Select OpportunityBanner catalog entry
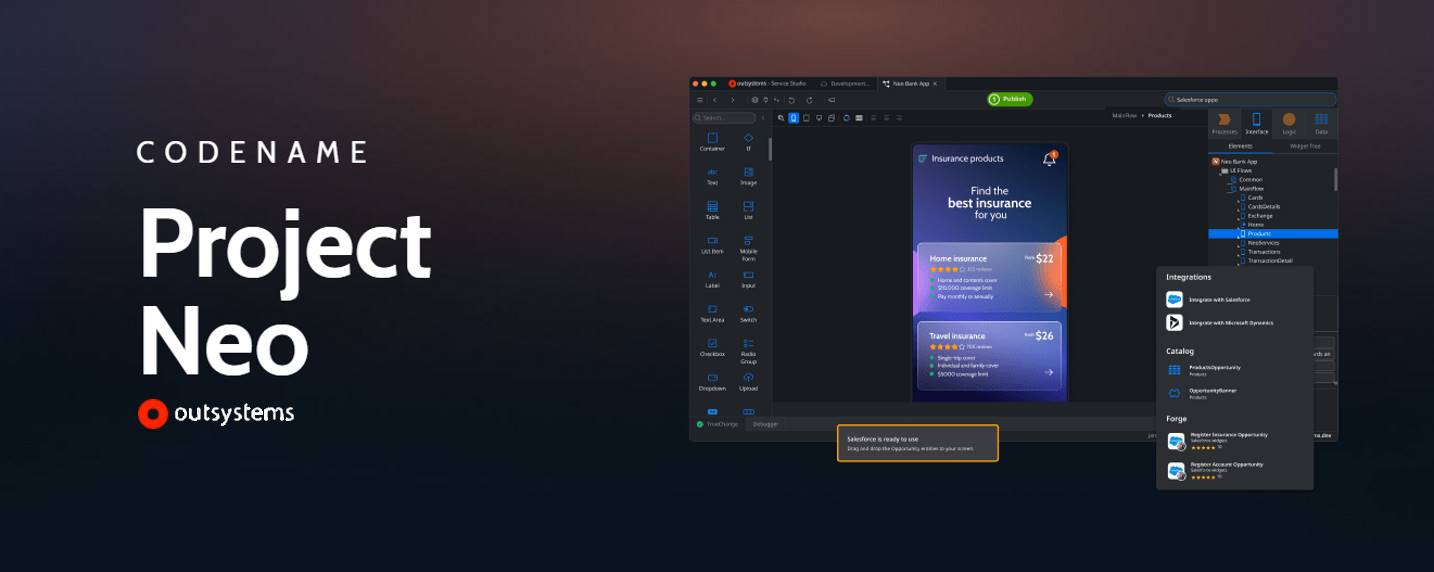Viewport: 1434px width, 572px height. pos(1202,393)
